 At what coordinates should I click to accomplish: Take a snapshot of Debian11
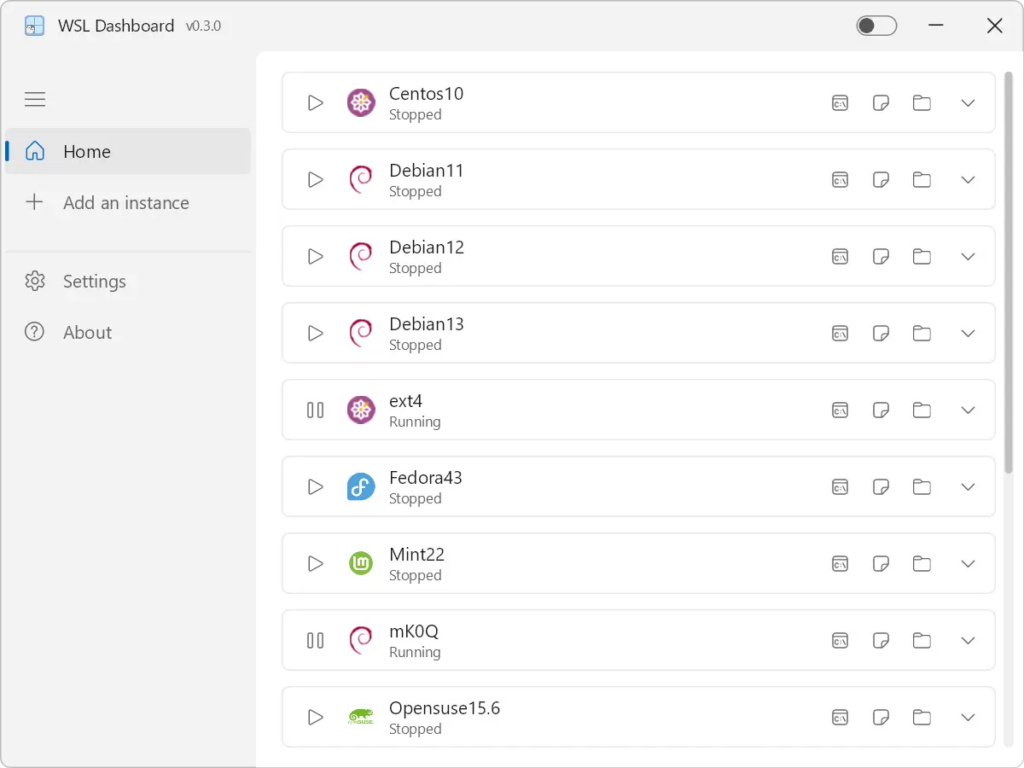(881, 179)
